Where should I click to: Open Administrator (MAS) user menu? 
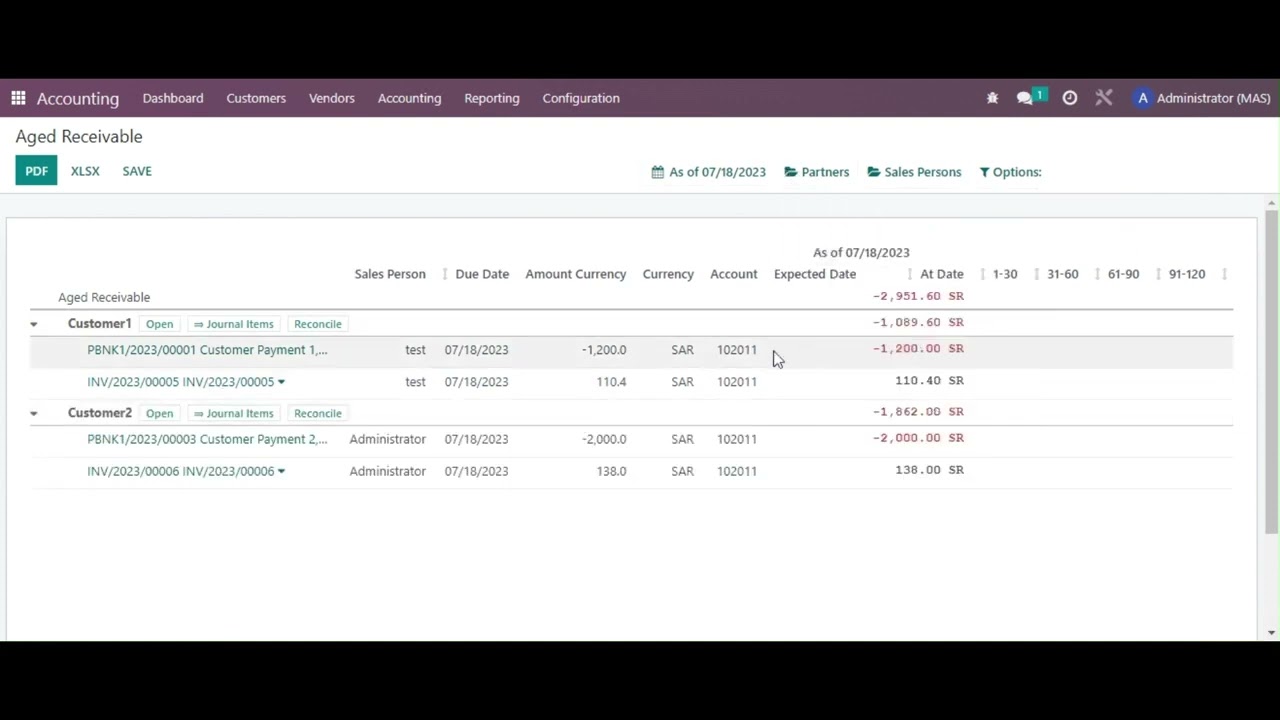click(1202, 98)
